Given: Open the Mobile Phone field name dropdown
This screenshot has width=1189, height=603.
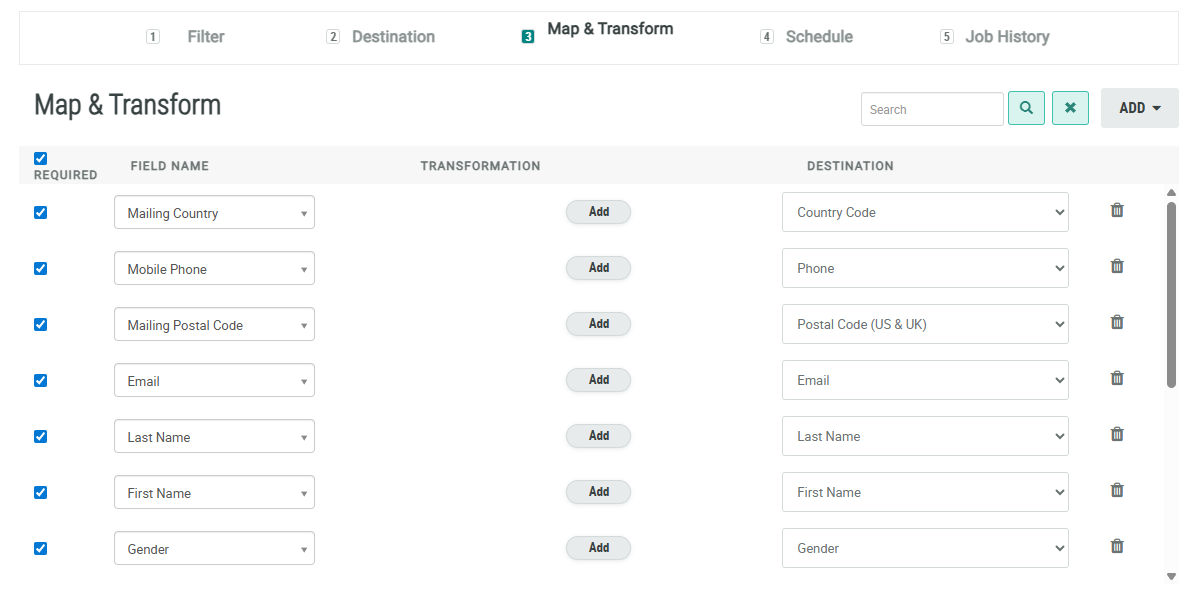Looking at the screenshot, I should (x=214, y=268).
